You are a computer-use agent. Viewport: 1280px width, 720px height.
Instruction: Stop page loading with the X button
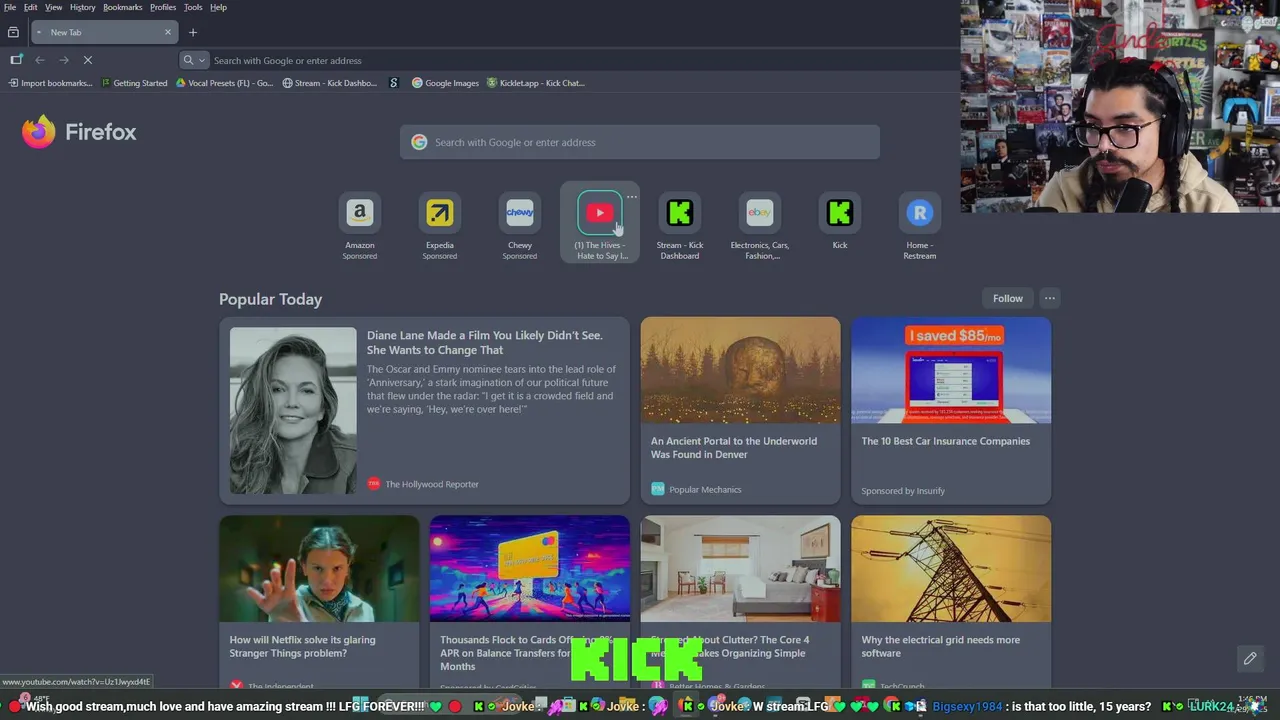pos(88,60)
